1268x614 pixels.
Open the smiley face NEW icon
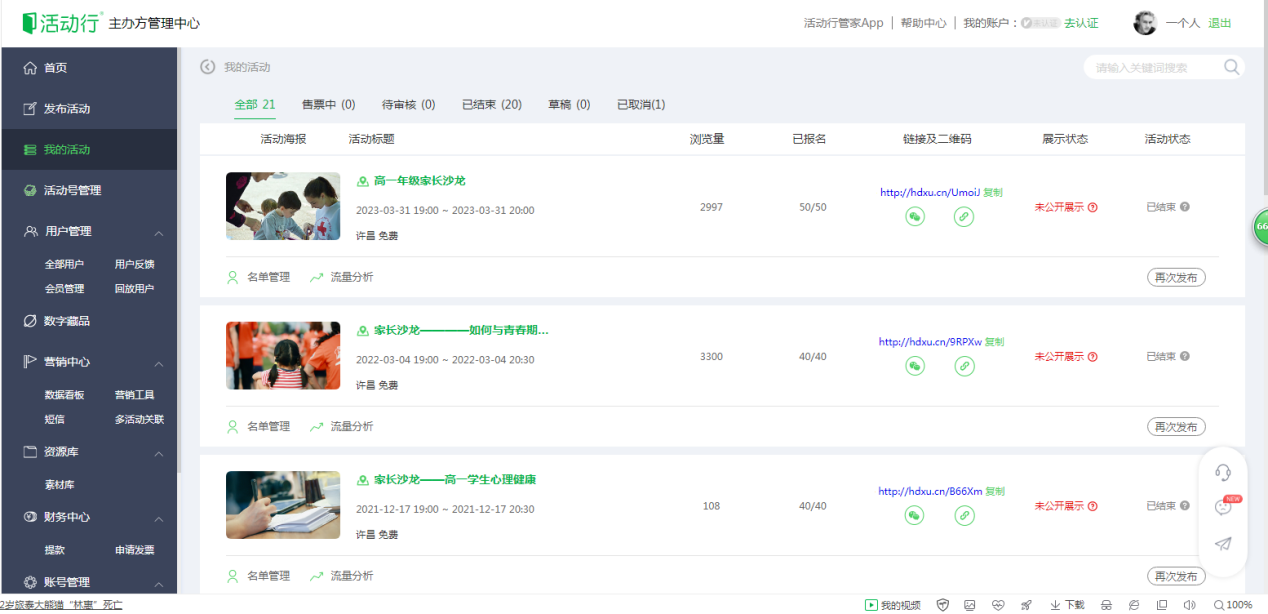tap(1222, 507)
